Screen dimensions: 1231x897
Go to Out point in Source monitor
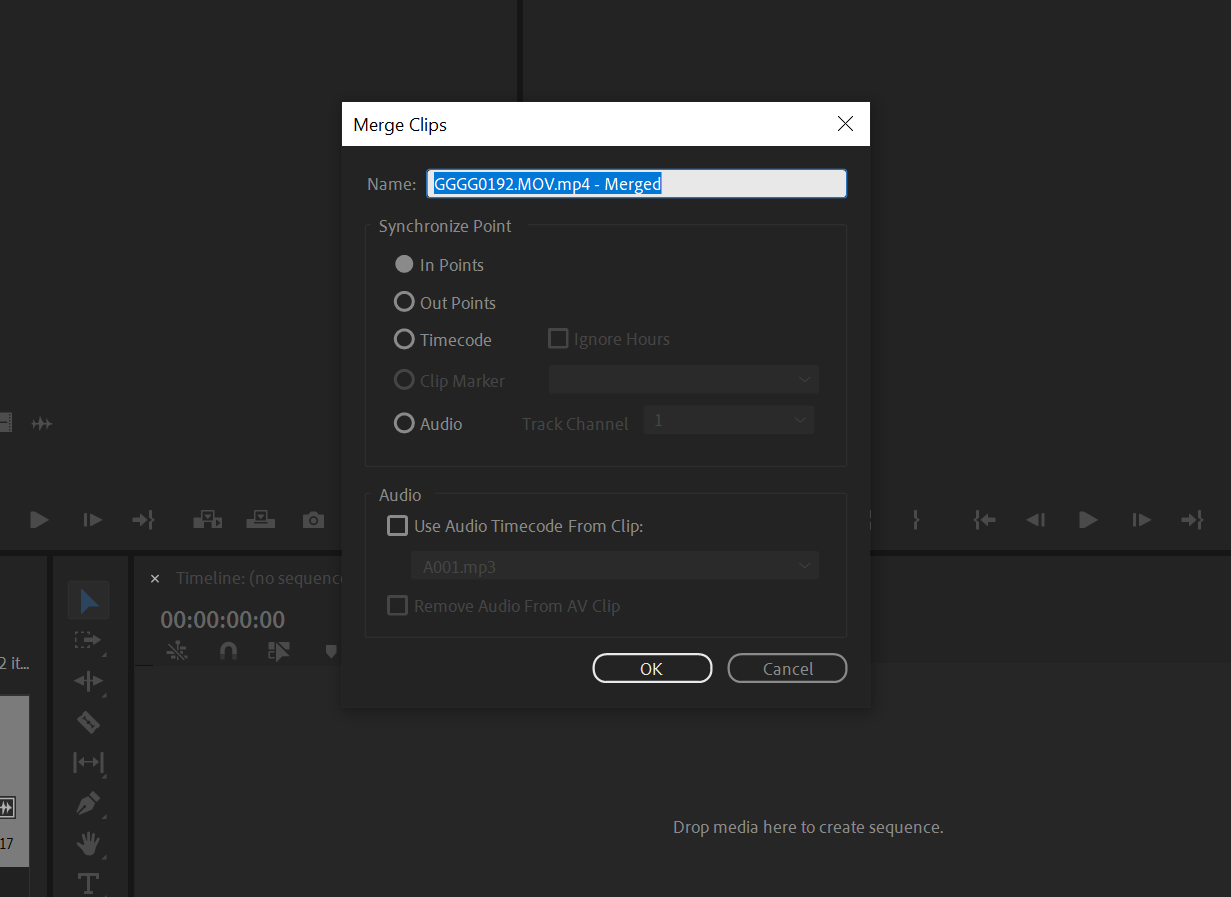[143, 520]
